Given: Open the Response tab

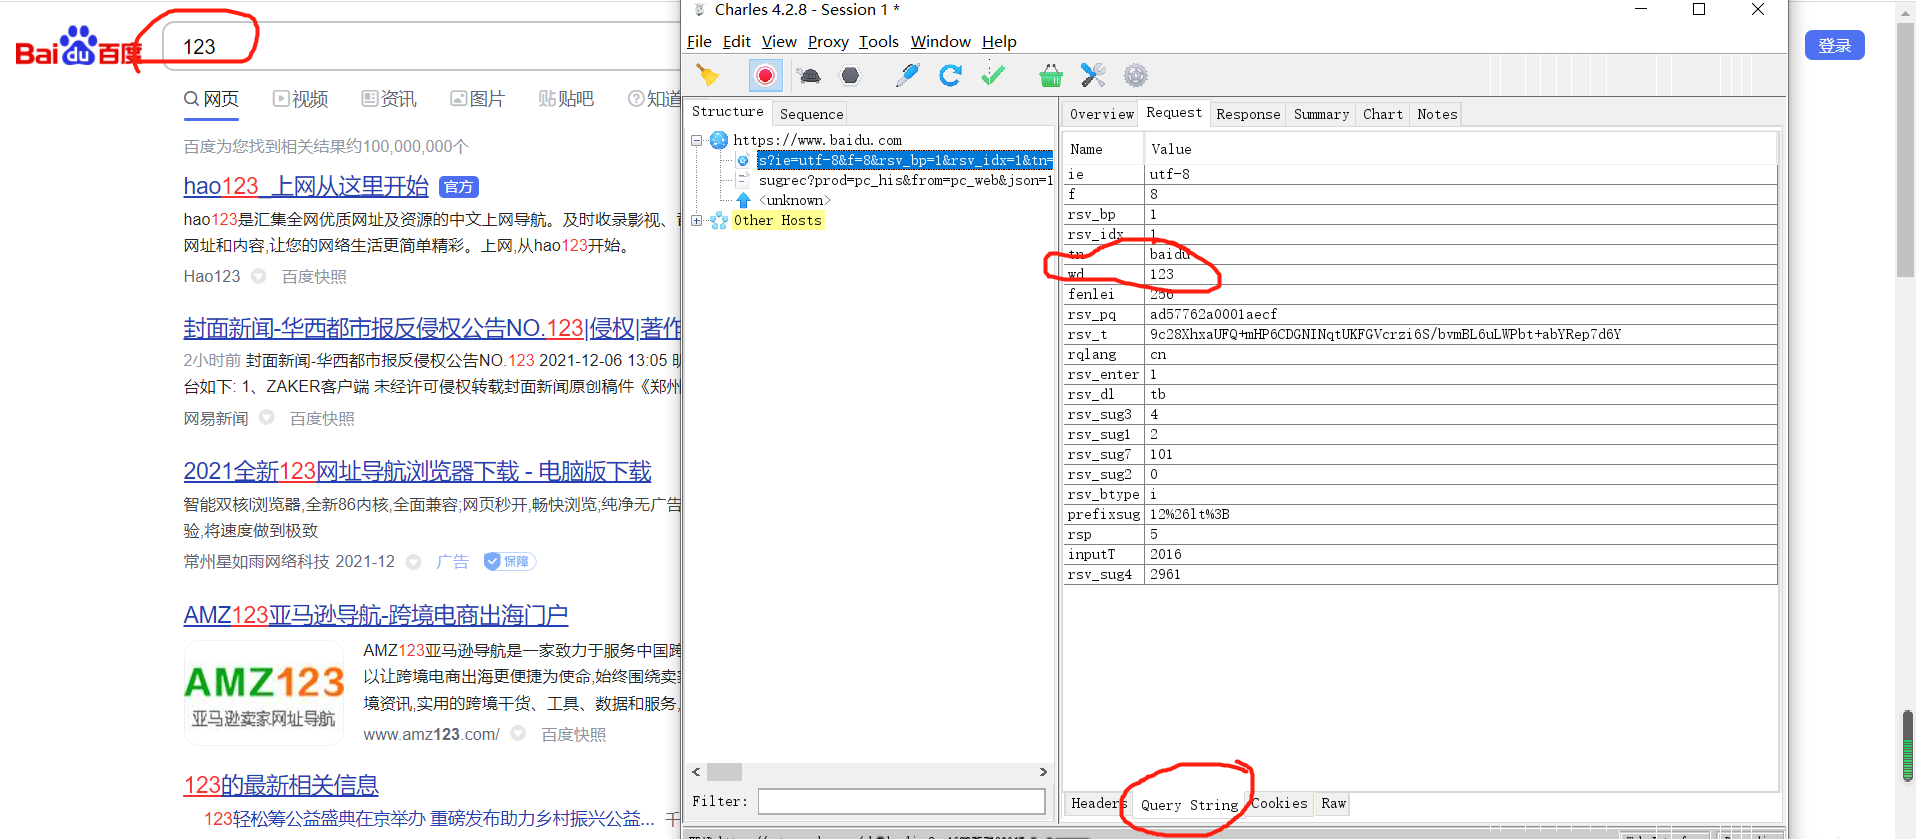Looking at the screenshot, I should point(1248,114).
